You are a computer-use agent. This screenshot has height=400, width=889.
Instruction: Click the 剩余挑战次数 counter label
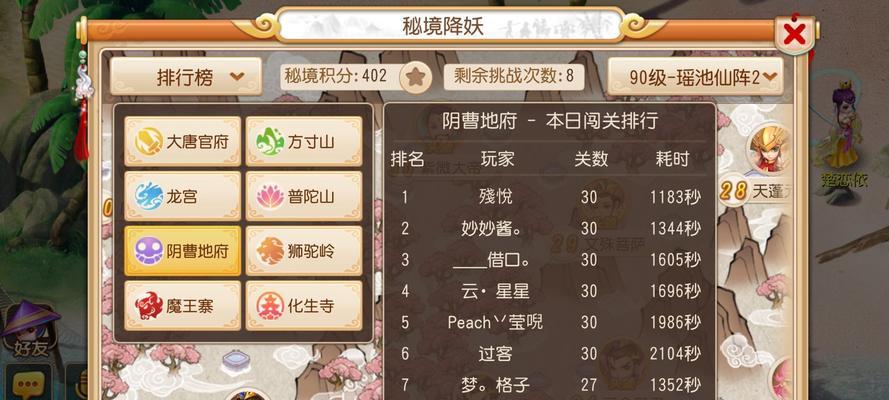pos(514,76)
